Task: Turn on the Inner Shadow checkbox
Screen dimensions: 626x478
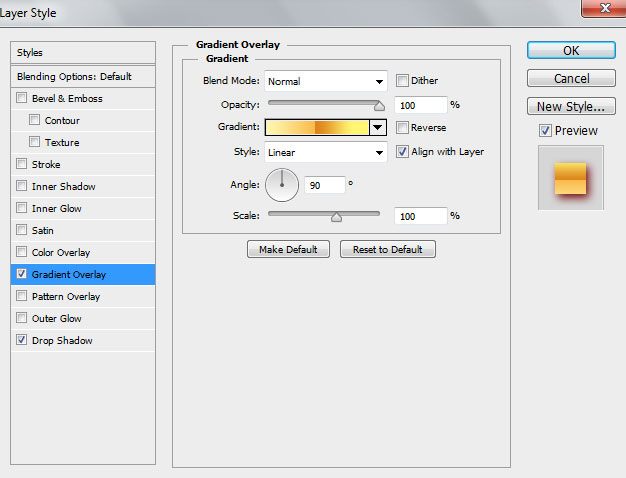Action: coord(22,186)
